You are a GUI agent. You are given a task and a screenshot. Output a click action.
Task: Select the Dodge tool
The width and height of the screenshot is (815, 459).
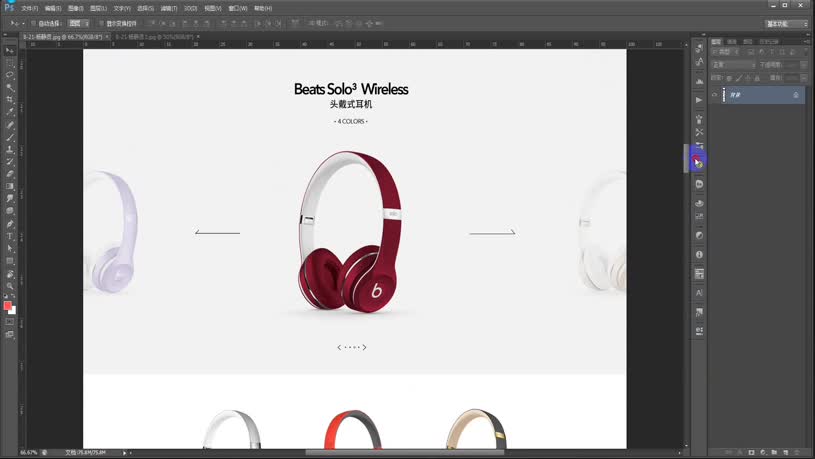9,211
